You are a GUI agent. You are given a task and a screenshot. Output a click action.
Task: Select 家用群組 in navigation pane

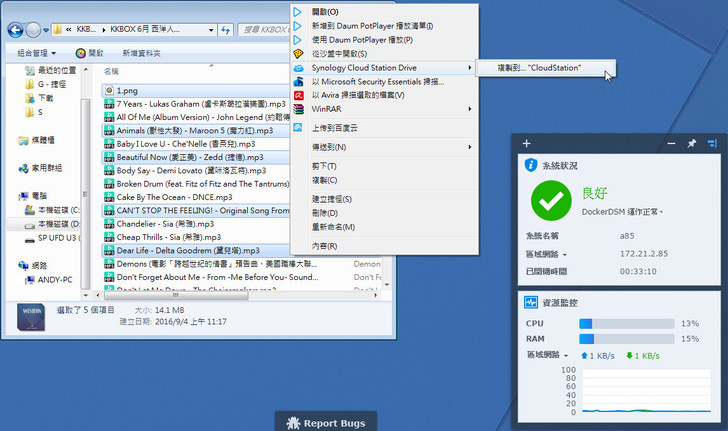pos(40,168)
